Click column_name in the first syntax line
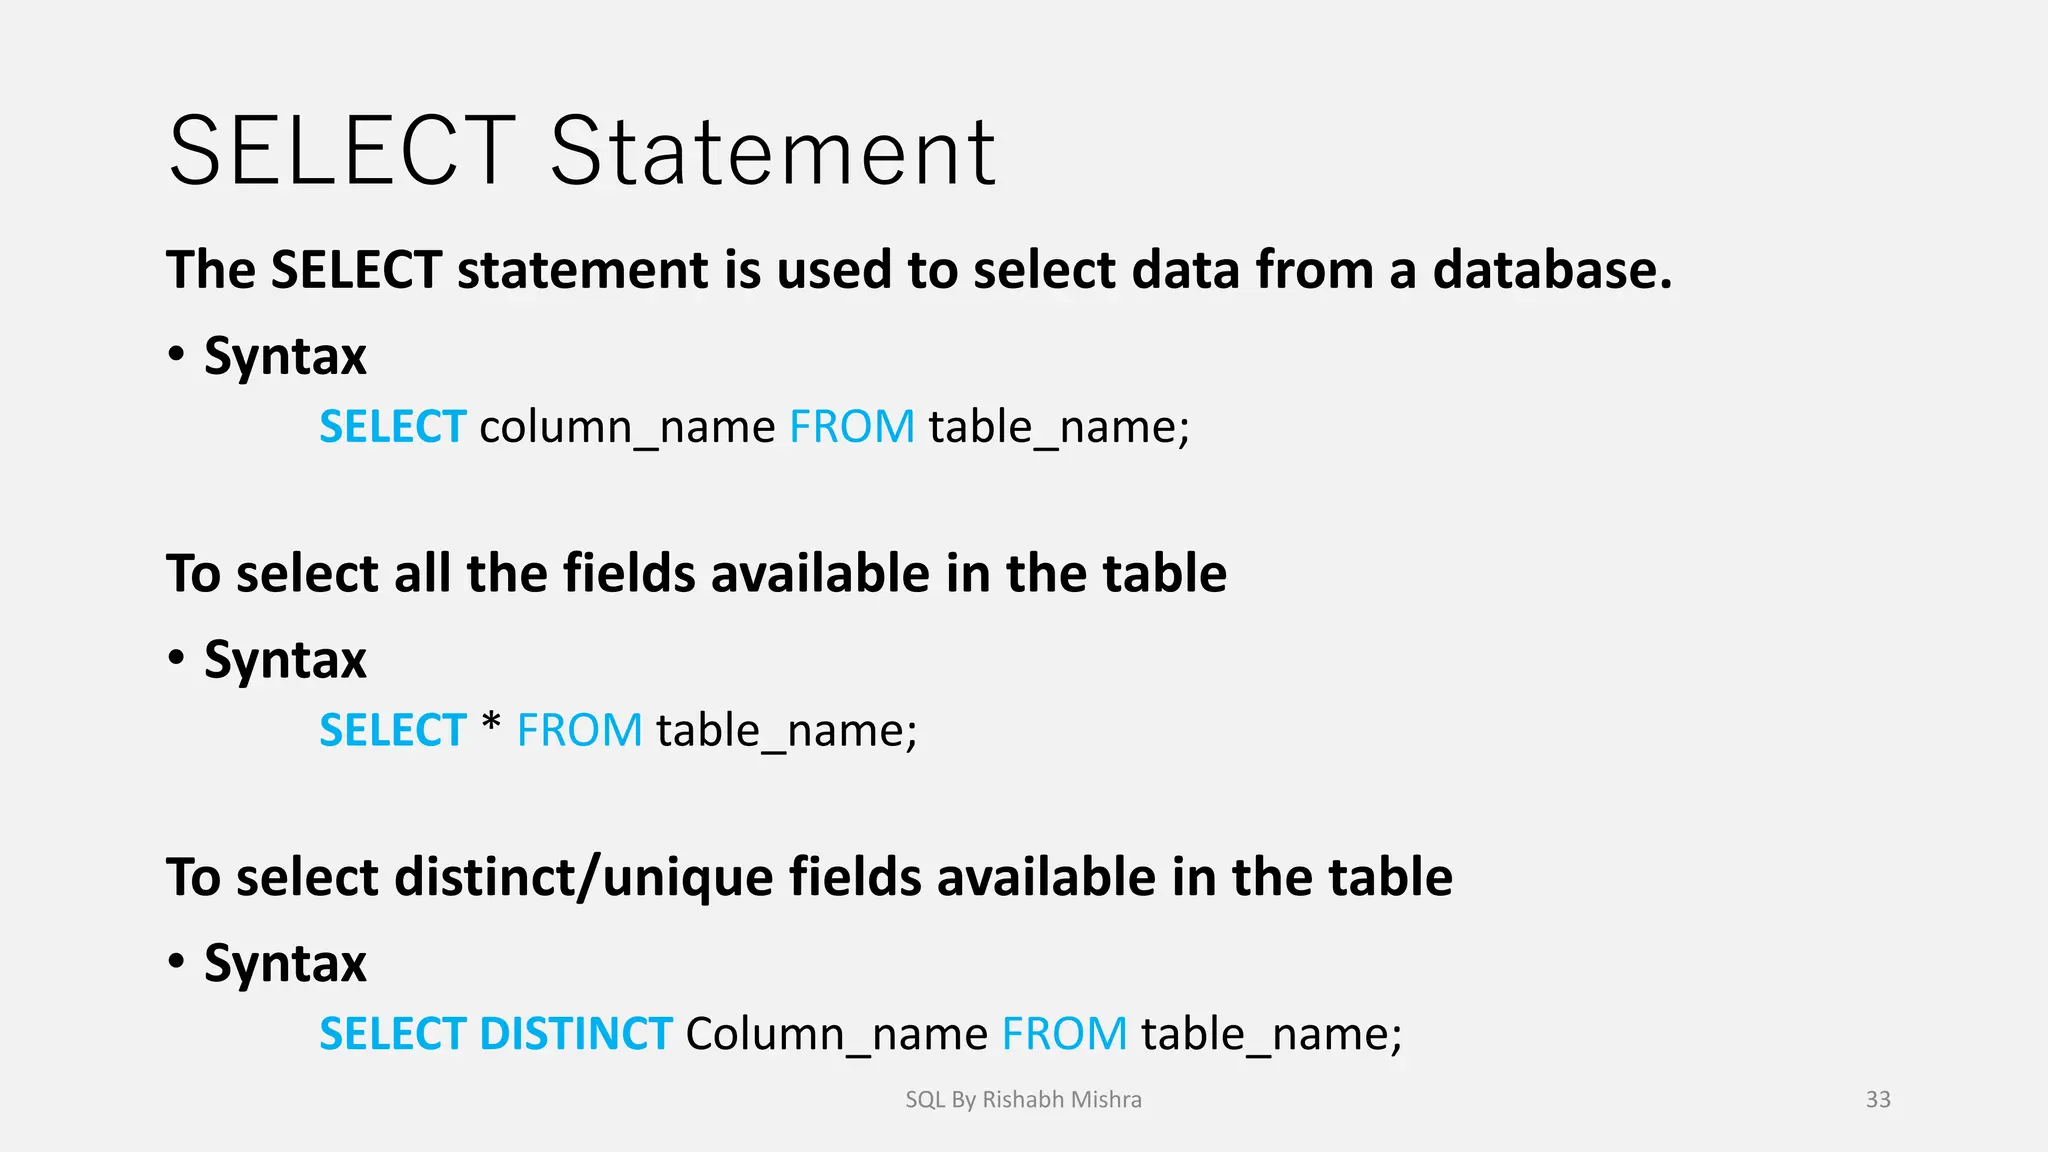Image resolution: width=2048 pixels, height=1152 pixels. coord(627,428)
